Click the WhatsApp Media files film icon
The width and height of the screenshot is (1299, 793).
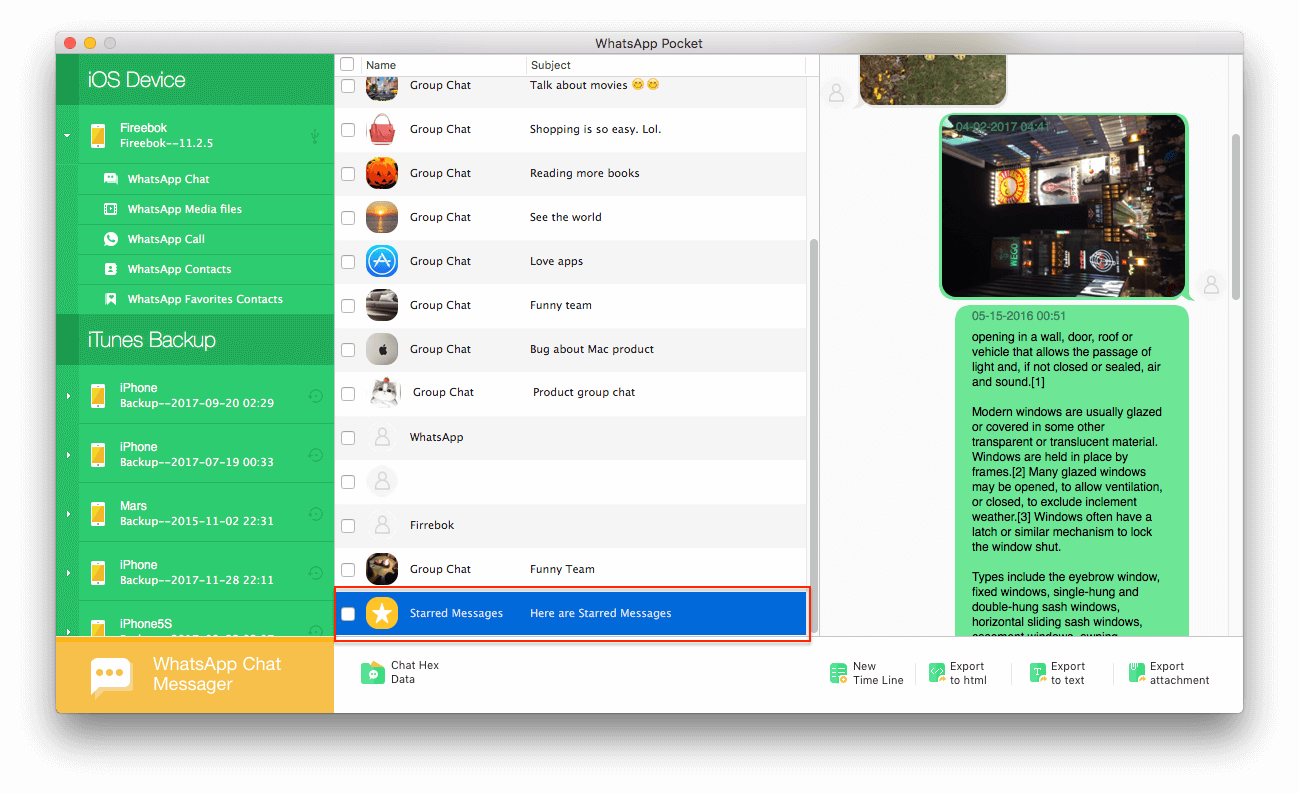pyautogui.click(x=110, y=209)
